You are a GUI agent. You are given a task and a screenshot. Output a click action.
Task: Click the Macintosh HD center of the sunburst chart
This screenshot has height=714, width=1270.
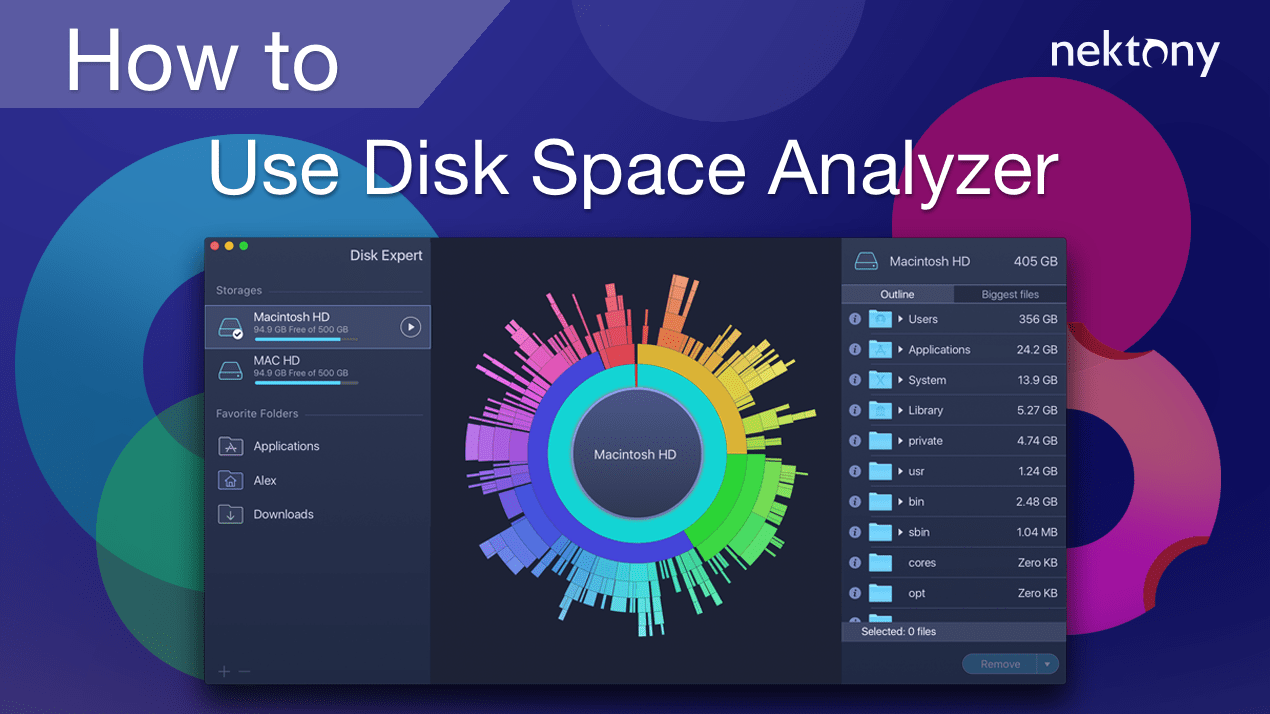[634, 454]
